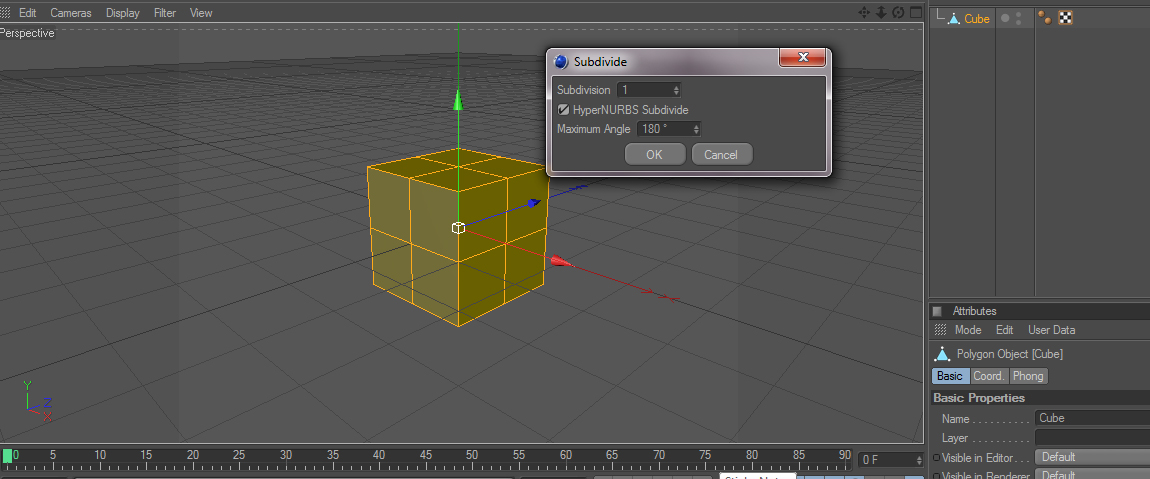Switch to the Phong tab
This screenshot has width=1150, height=479.
[1028, 376]
